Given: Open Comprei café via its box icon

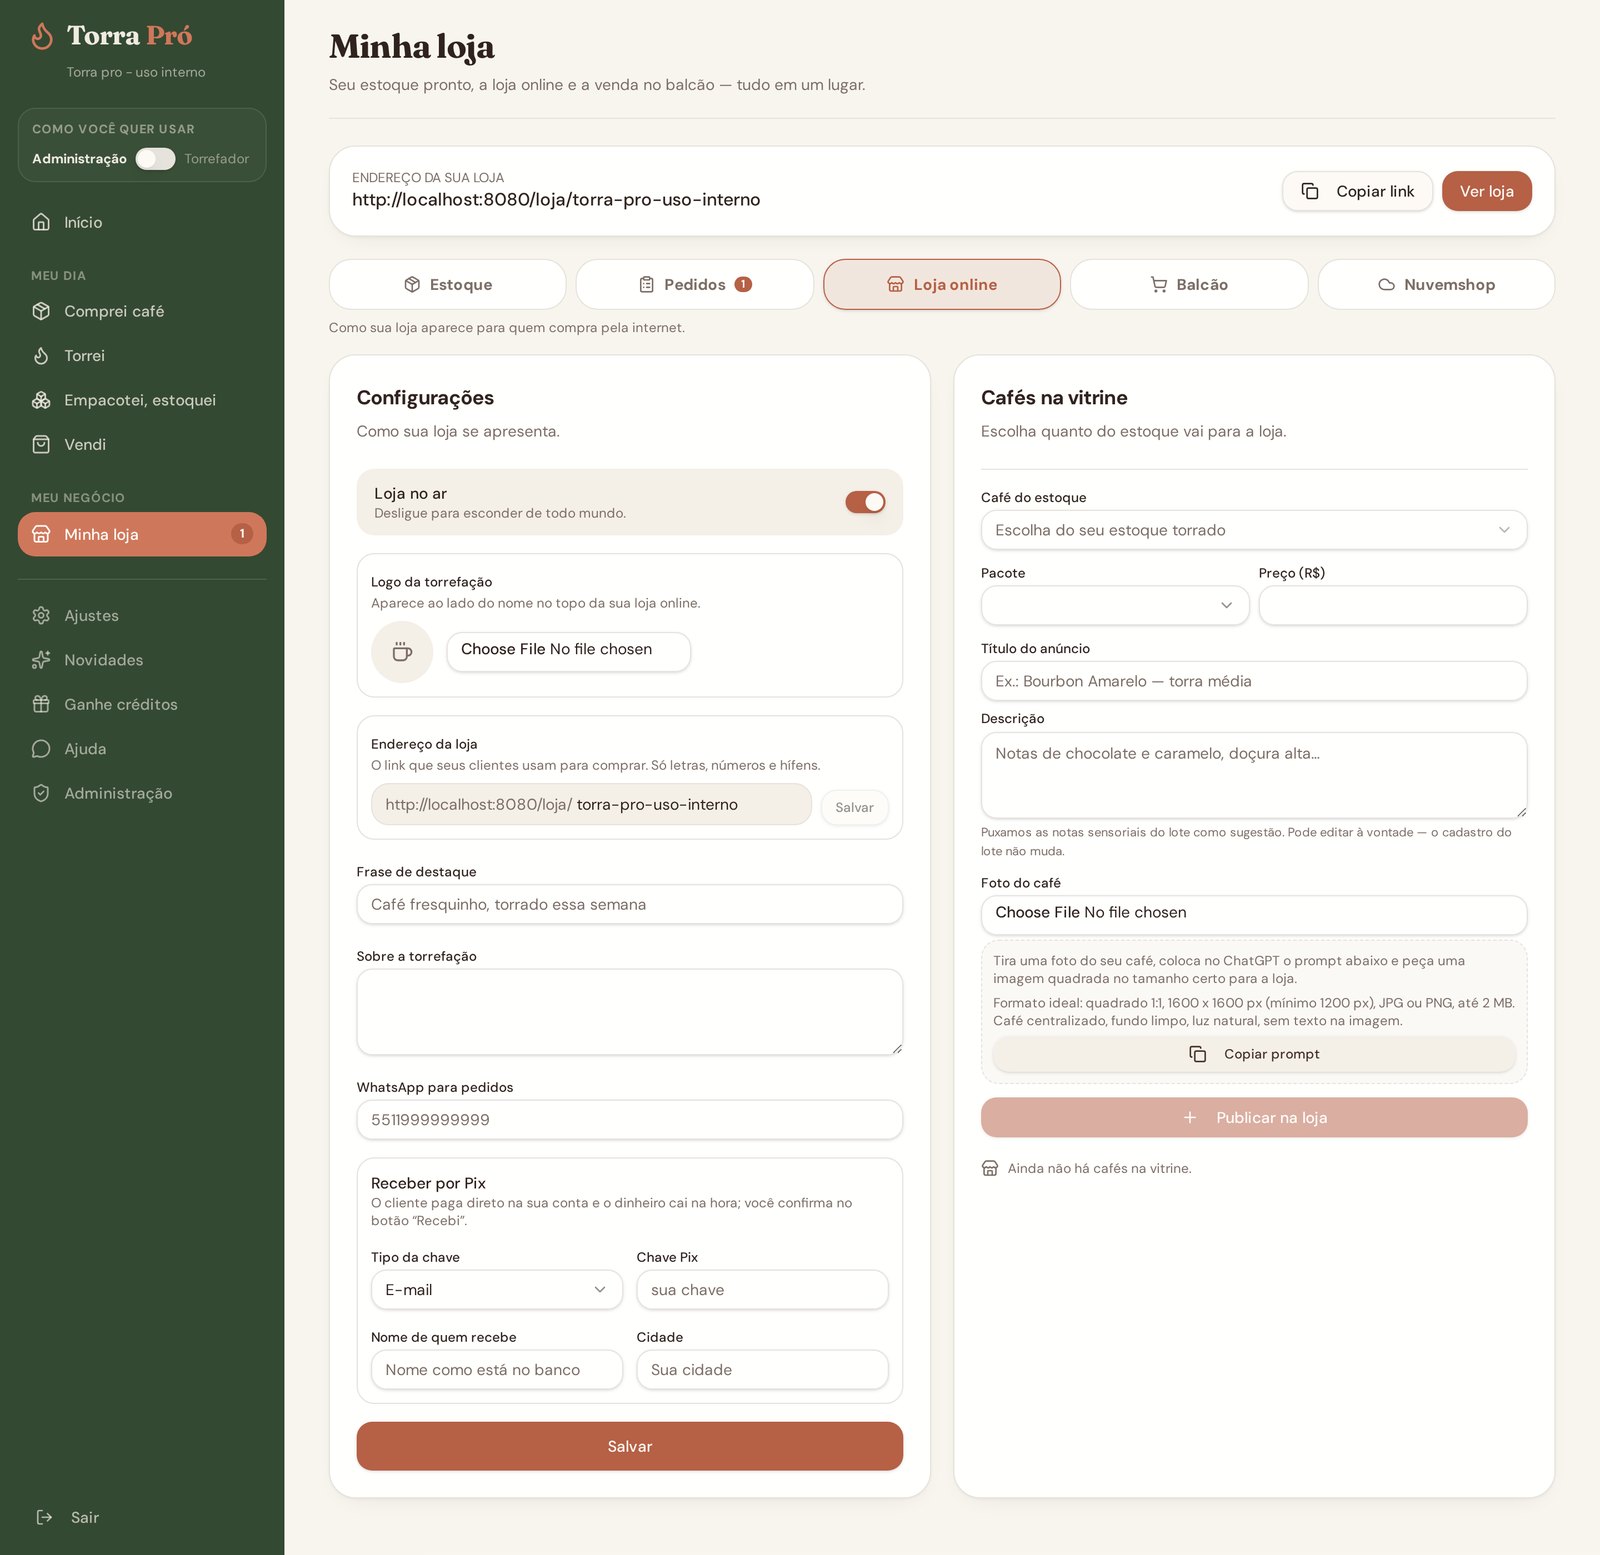Looking at the screenshot, I should pyautogui.click(x=41, y=311).
